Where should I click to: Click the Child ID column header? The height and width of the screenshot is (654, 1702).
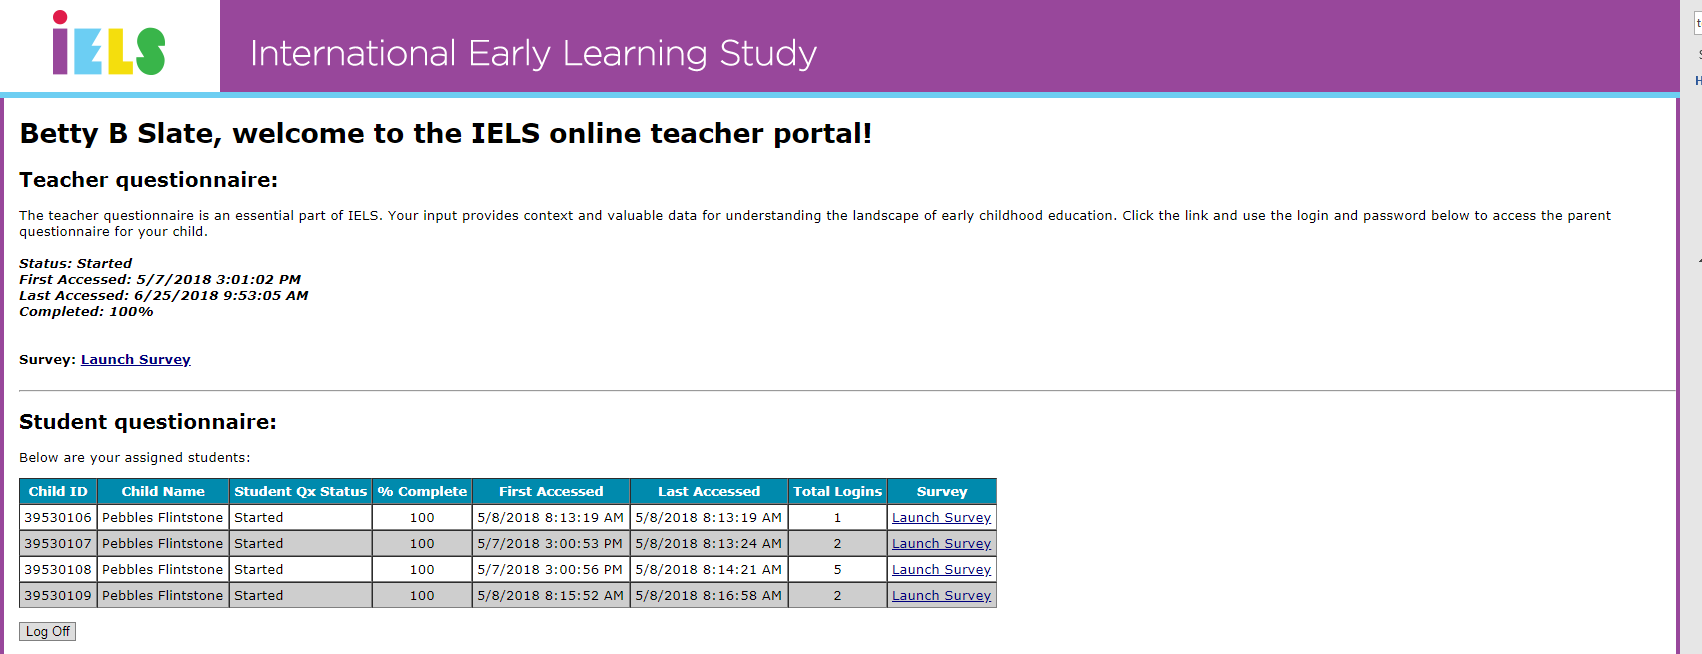[58, 492]
